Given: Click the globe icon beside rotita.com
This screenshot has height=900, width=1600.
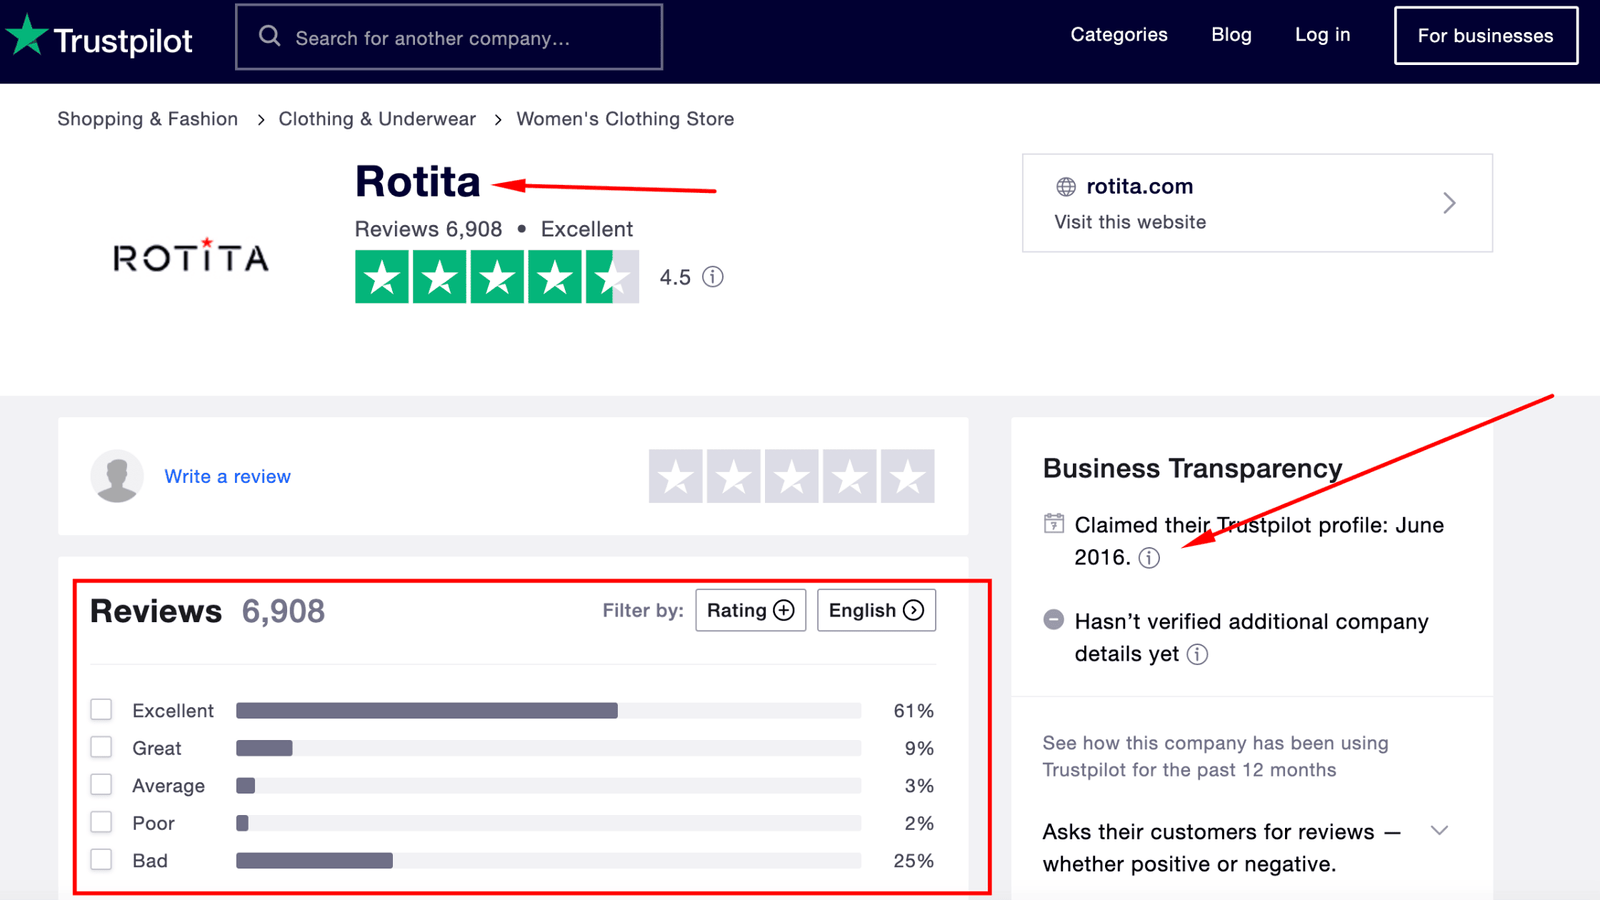Looking at the screenshot, I should coord(1065,186).
